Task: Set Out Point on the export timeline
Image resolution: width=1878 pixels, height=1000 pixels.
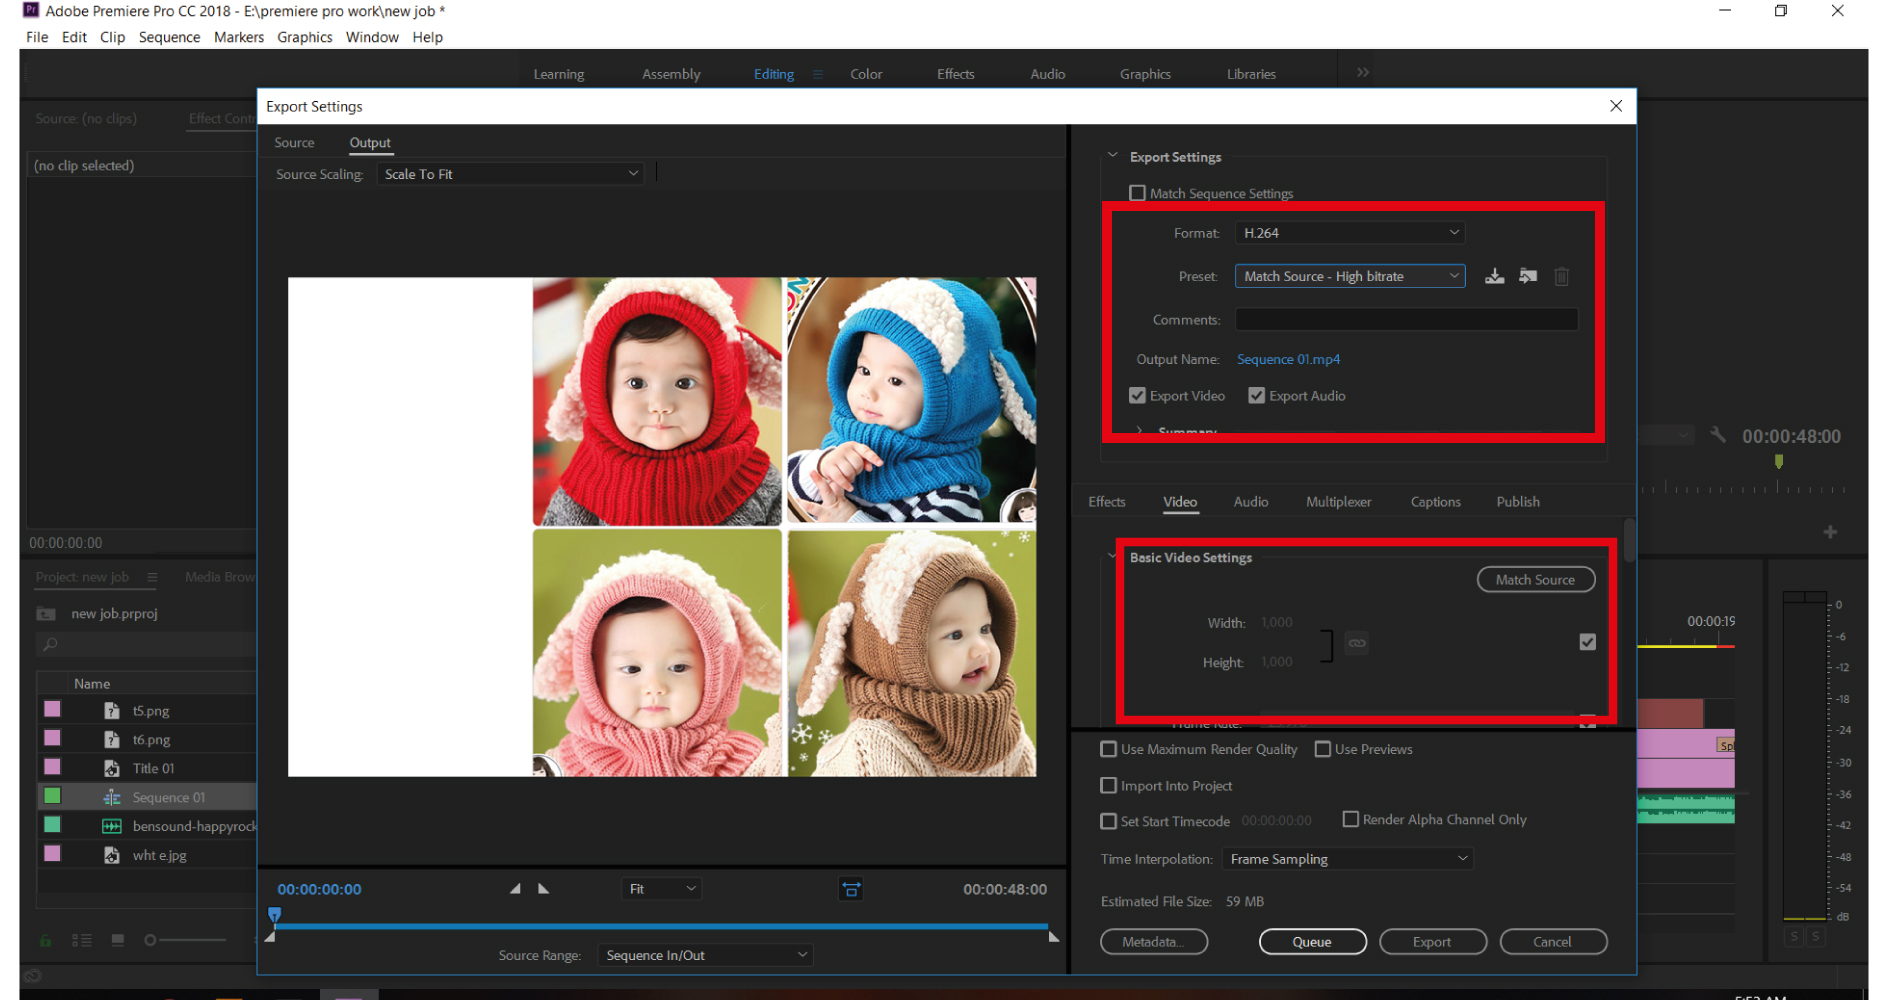Action: tap(543, 888)
